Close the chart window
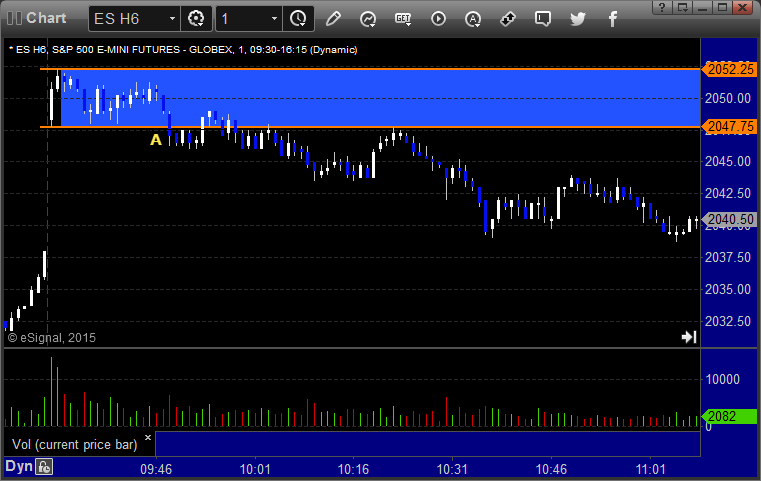761x481 pixels. click(743, 7)
